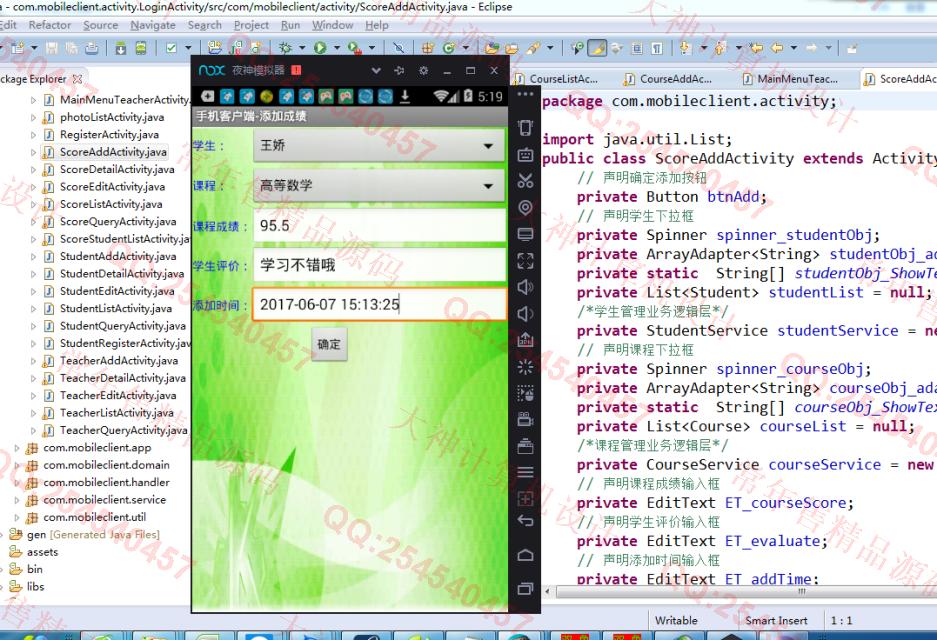Viewport: 937px width, 640px height.
Task: Click Nox add APK file icon
Action: click(x=525, y=340)
